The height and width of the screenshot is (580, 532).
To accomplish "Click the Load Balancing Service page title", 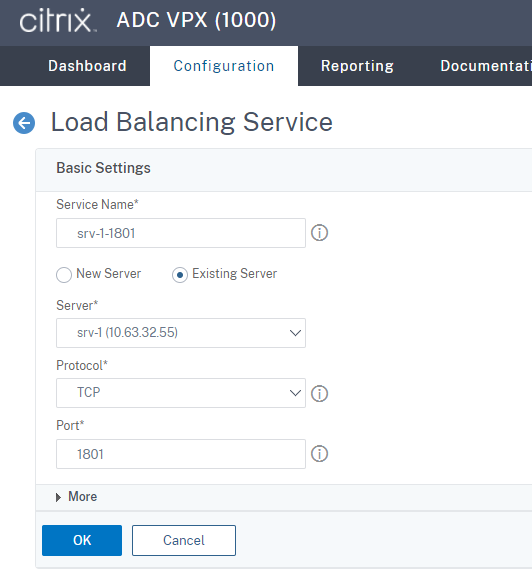I will point(192,122).
